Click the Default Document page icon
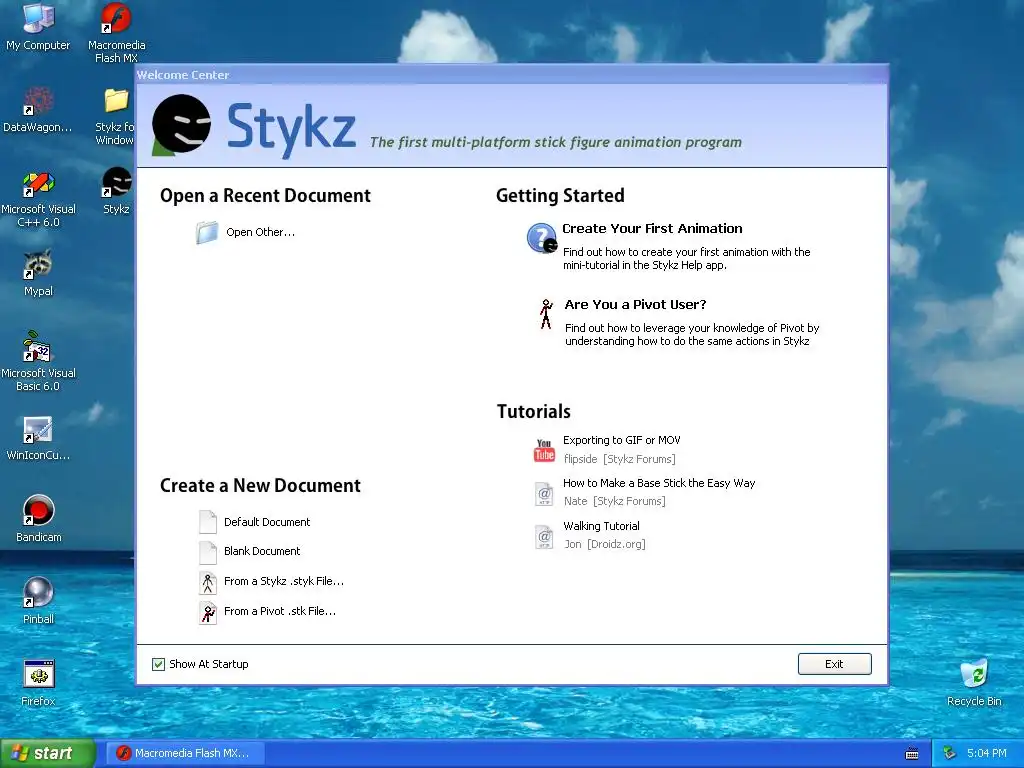The width and height of the screenshot is (1024, 768). coord(208,522)
